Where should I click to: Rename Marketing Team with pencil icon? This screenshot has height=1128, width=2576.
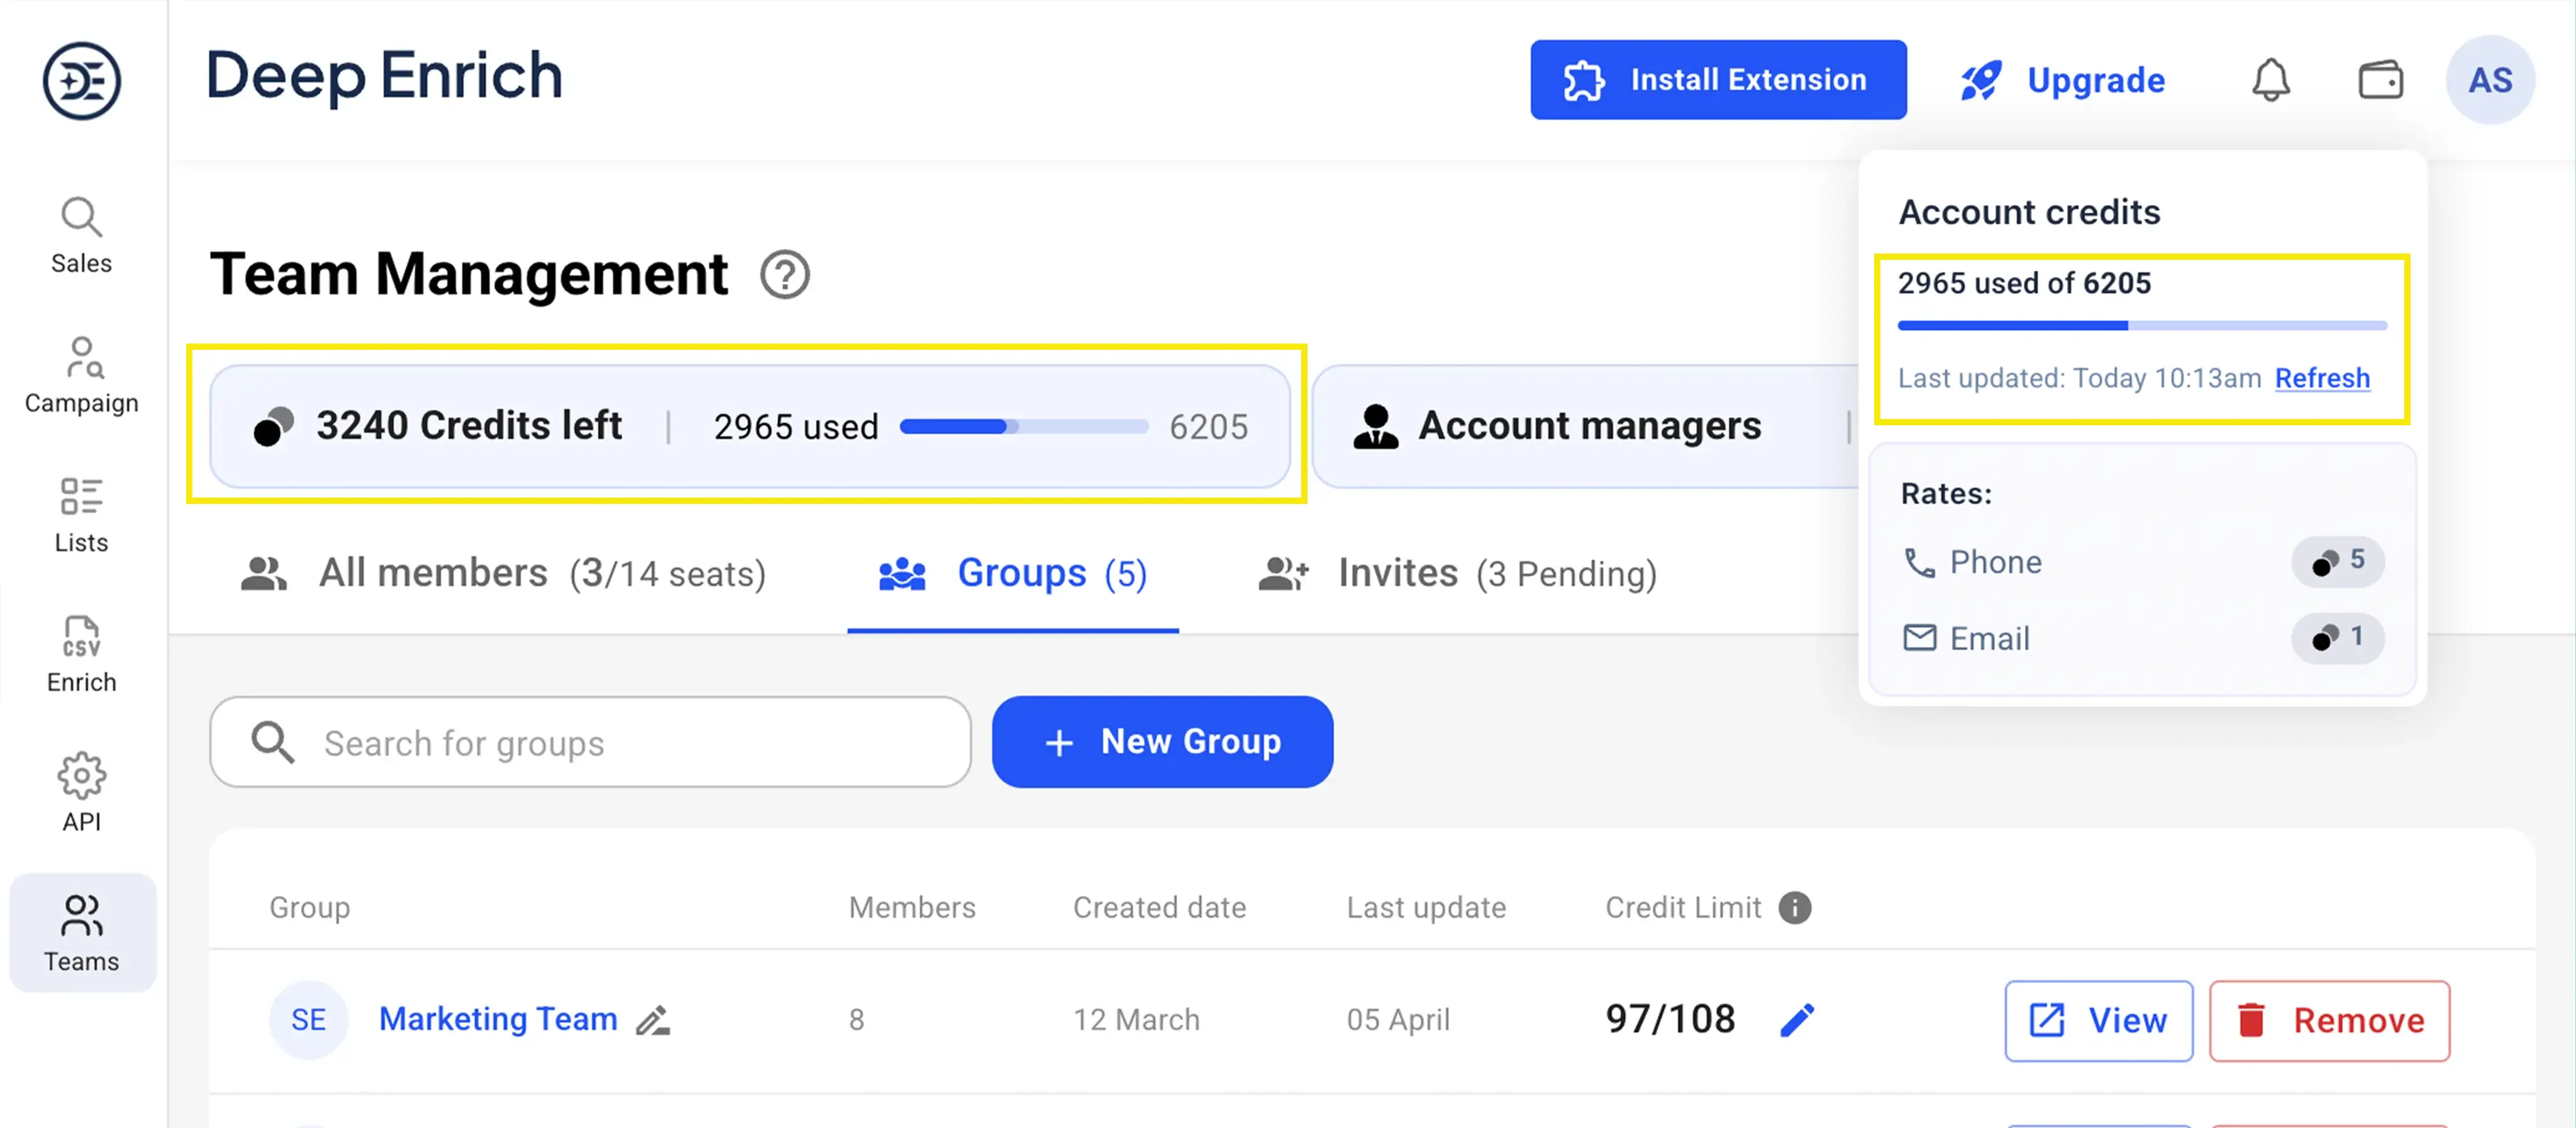pos(653,1020)
